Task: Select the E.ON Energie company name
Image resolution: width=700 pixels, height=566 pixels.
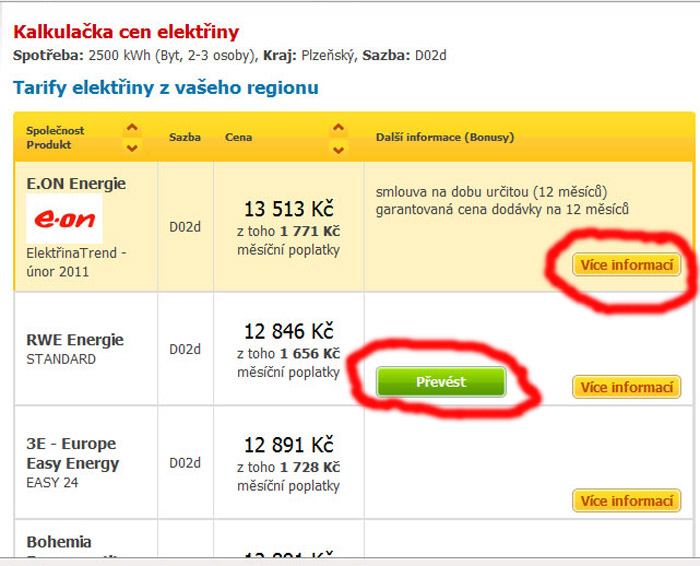Action: click(x=76, y=183)
